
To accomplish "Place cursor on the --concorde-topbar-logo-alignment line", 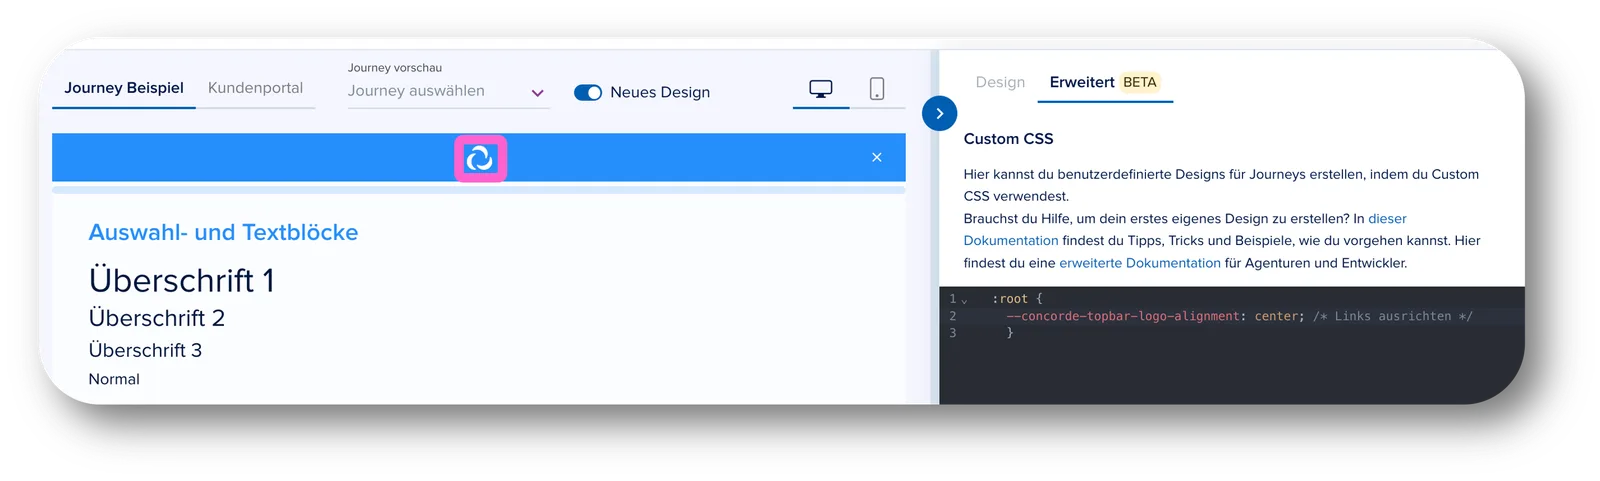I will pyautogui.click(x=1238, y=316).
